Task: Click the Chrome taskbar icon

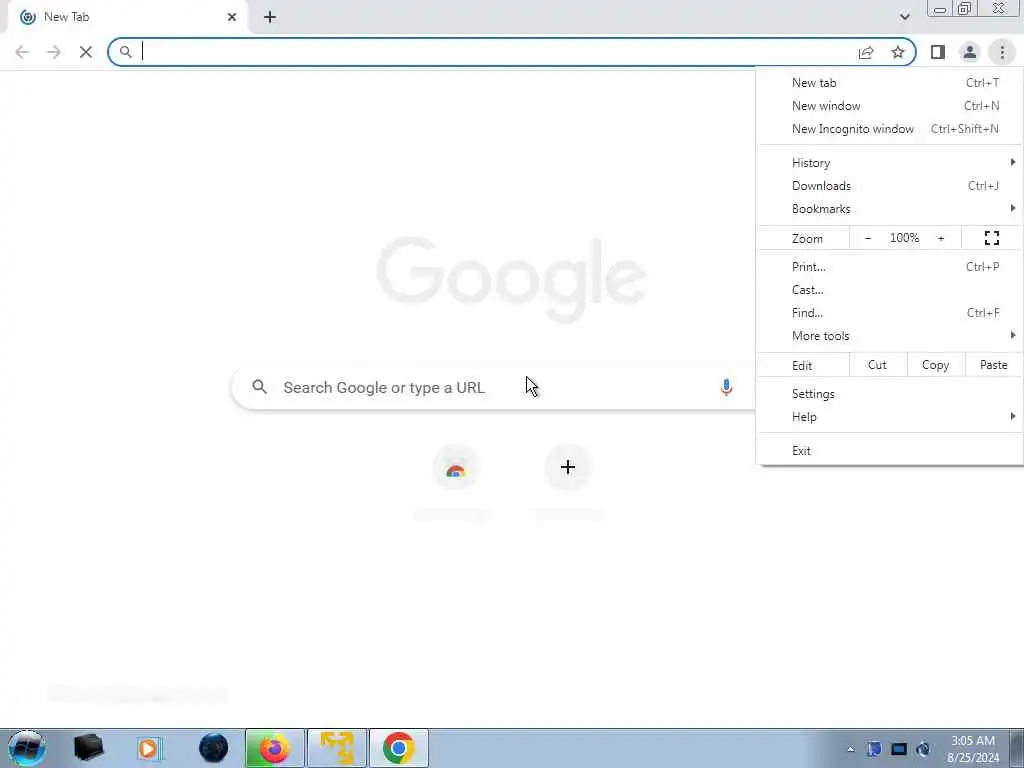Action: pos(399,748)
